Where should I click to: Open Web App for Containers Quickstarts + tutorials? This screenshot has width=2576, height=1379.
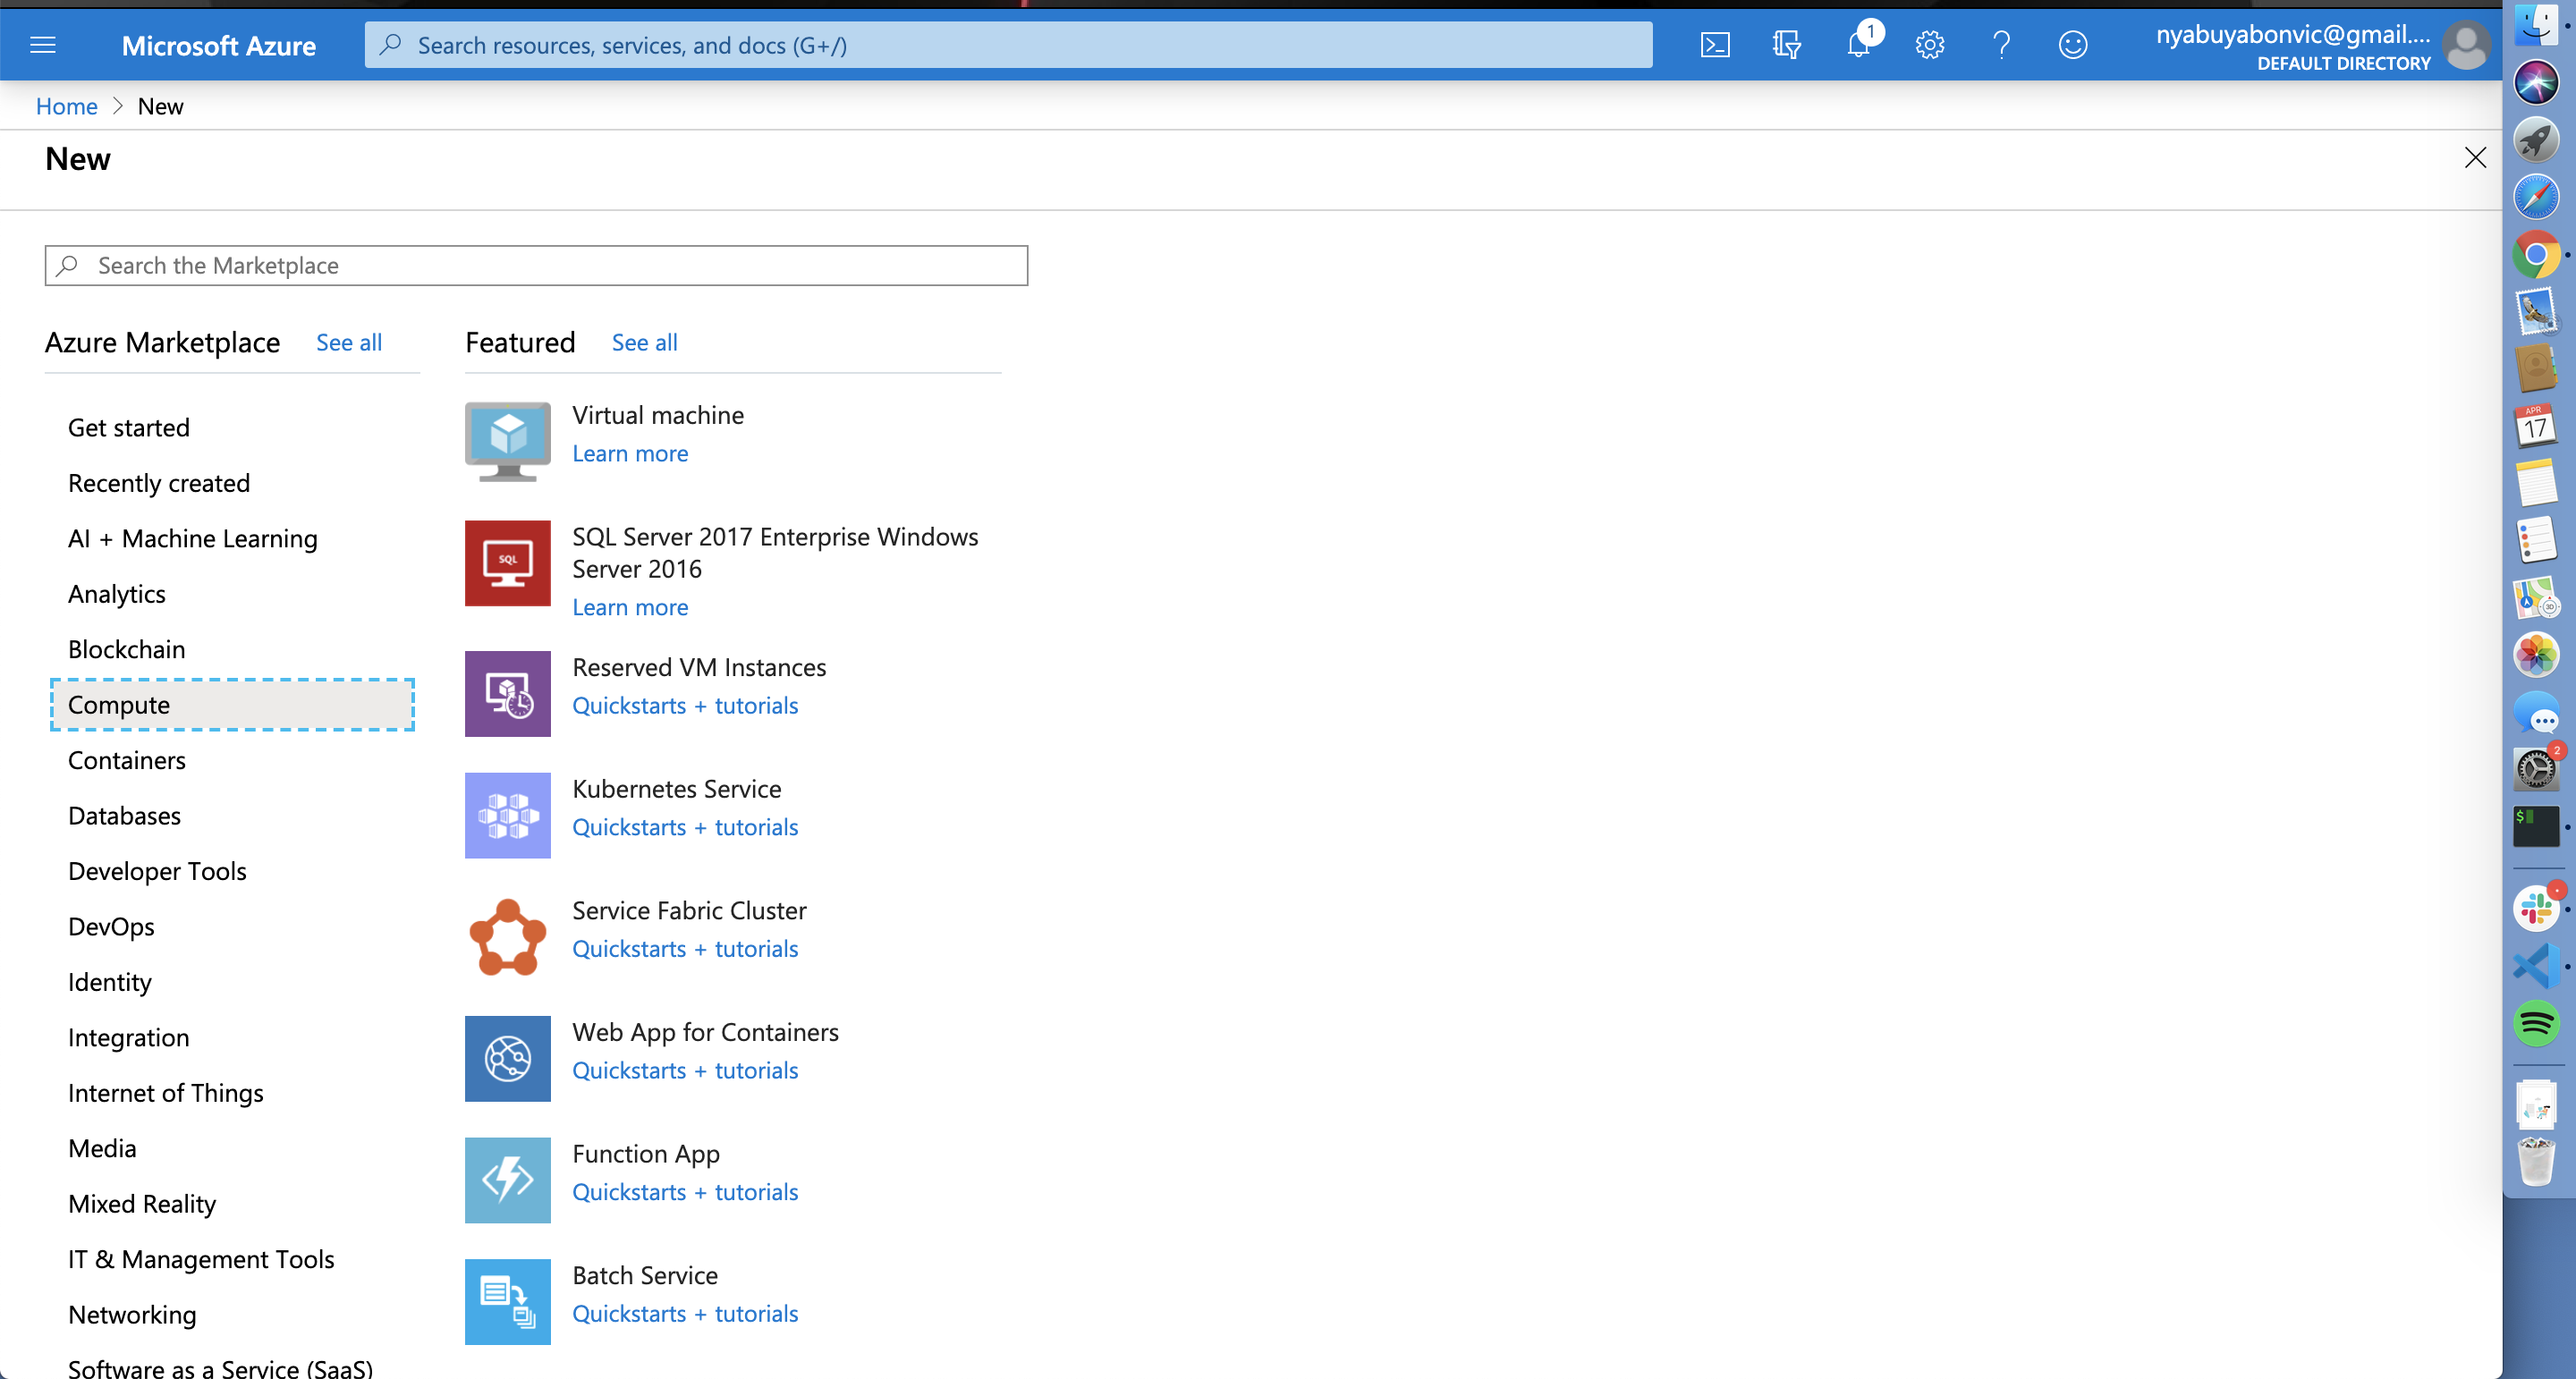pyautogui.click(x=685, y=1070)
